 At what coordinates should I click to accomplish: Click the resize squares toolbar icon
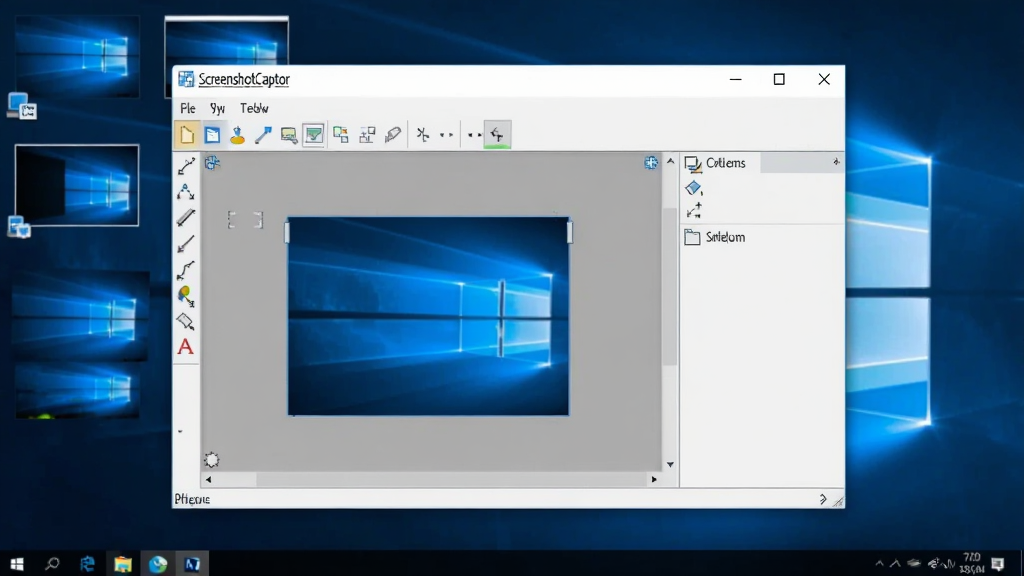pos(367,135)
